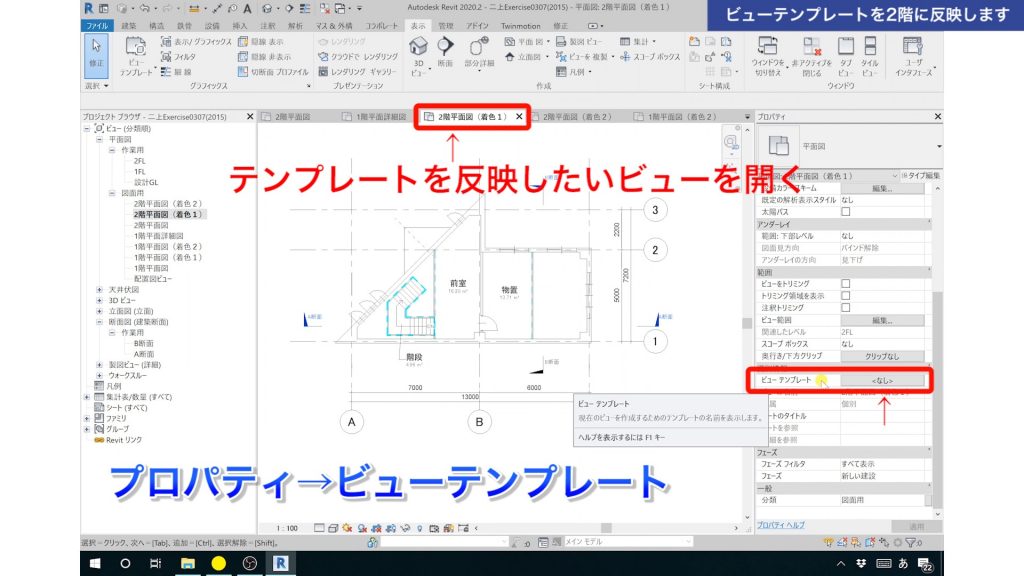The image size is (1024, 576).
Task: Enable the 注釈トリミング checkbox
Action: point(845,307)
